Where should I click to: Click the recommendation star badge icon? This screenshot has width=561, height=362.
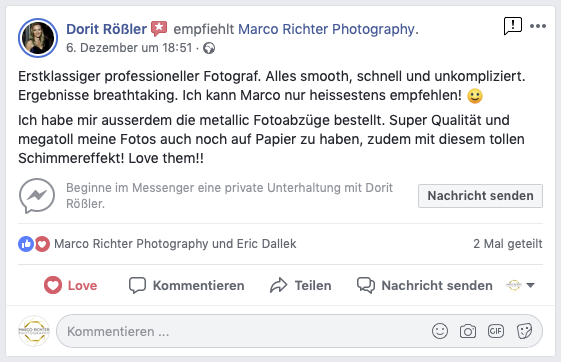pos(159,29)
